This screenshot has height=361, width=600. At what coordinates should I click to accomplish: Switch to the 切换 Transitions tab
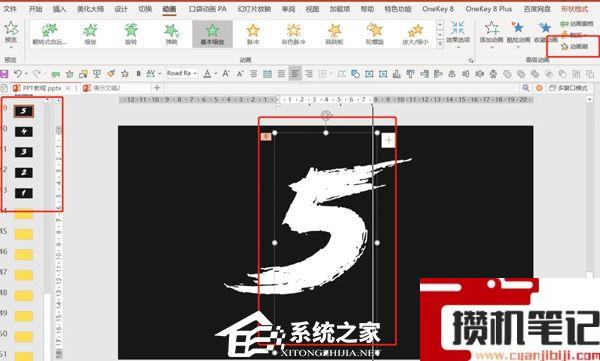click(x=145, y=8)
